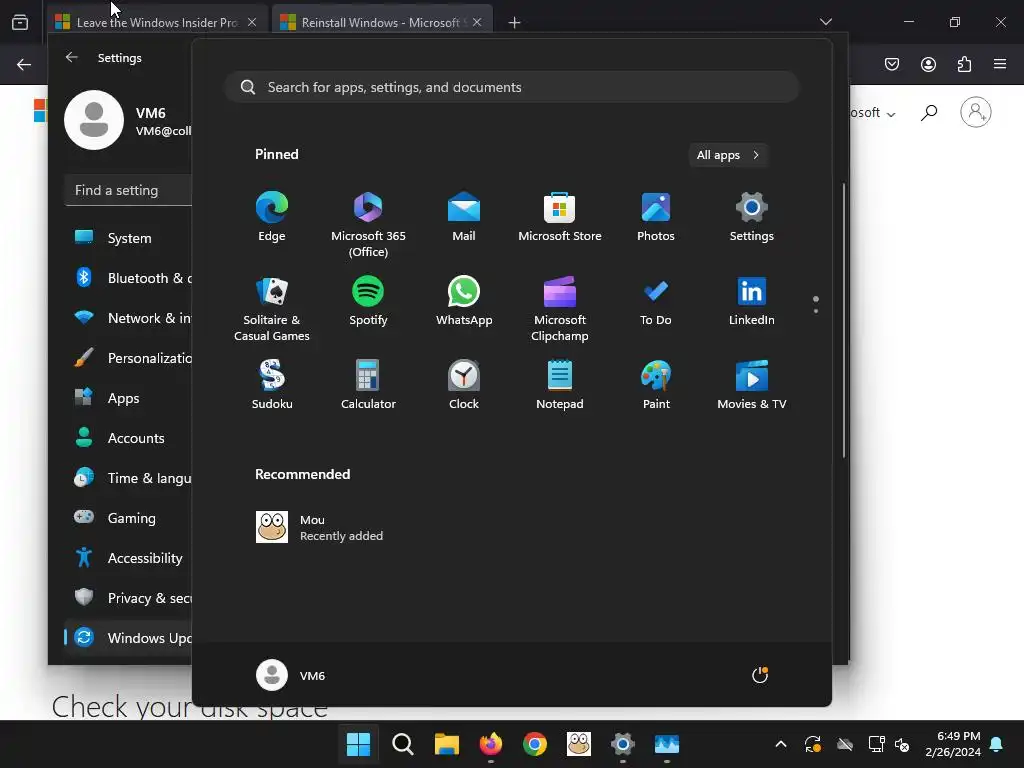Viewport: 1024px width, 768px height.
Task: Open the Paint app
Action: [x=656, y=385]
